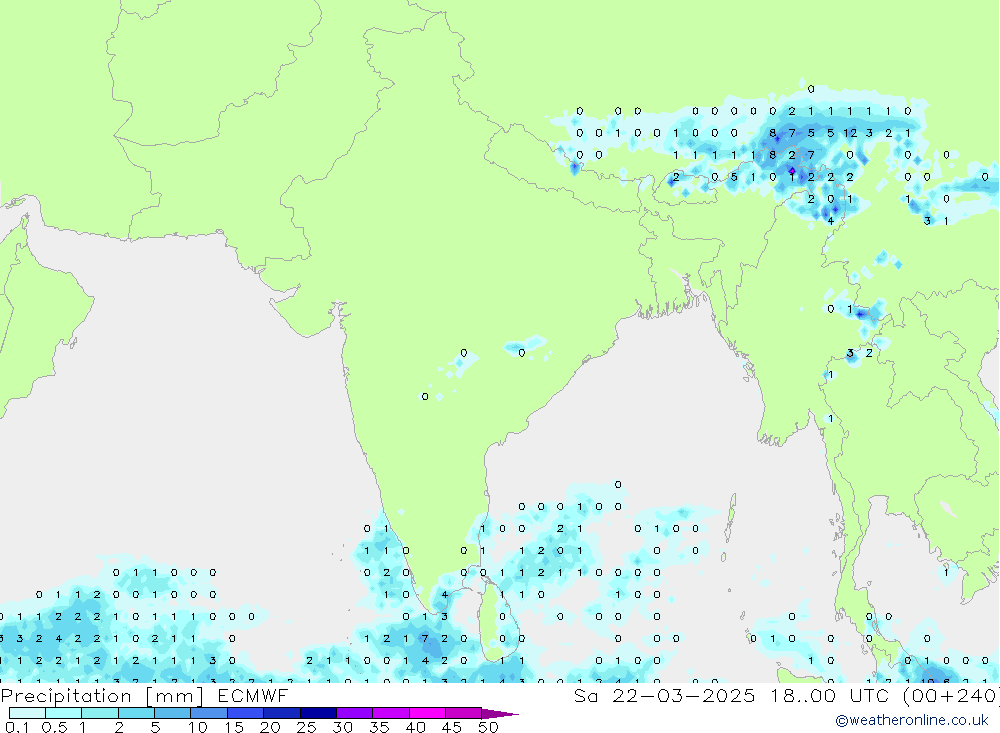This screenshot has width=1000, height=733.
Task: Click the "30" legend scale label
Action: point(342,727)
